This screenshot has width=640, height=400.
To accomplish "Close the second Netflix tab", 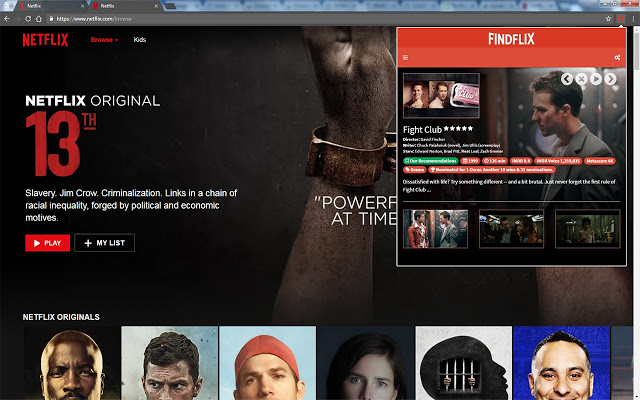I will (156, 6).
